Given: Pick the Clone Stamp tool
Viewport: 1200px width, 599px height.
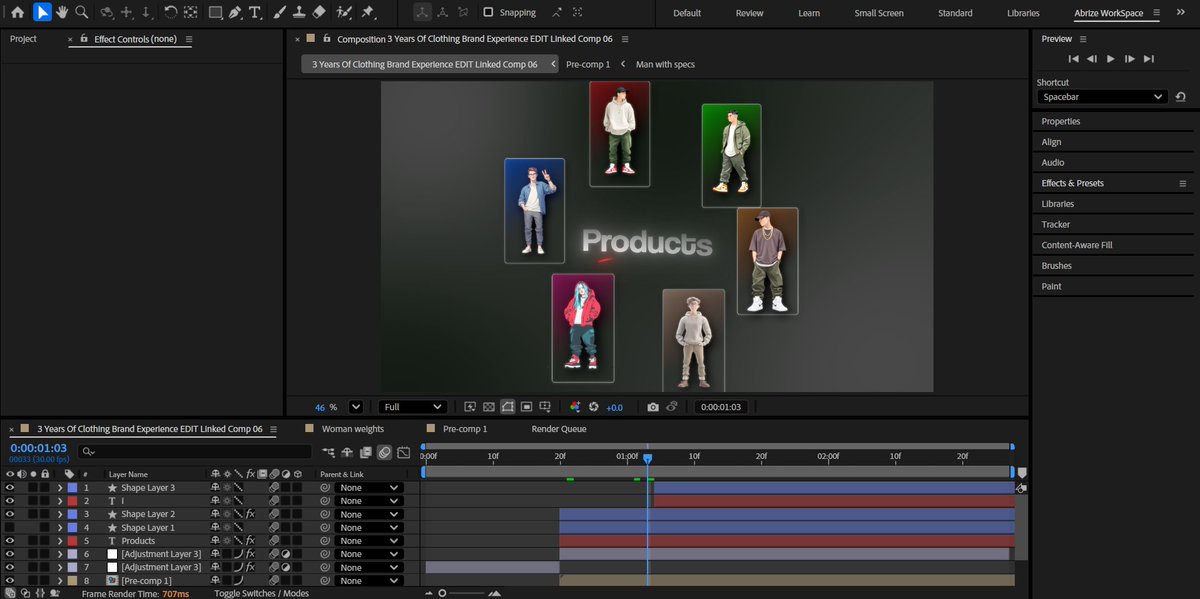Looking at the screenshot, I should pyautogui.click(x=299, y=13).
